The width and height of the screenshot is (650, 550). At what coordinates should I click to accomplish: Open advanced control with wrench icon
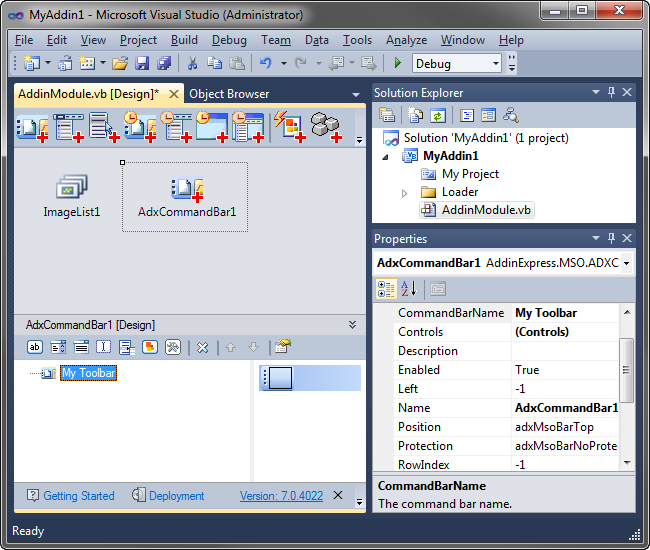[x=173, y=347]
